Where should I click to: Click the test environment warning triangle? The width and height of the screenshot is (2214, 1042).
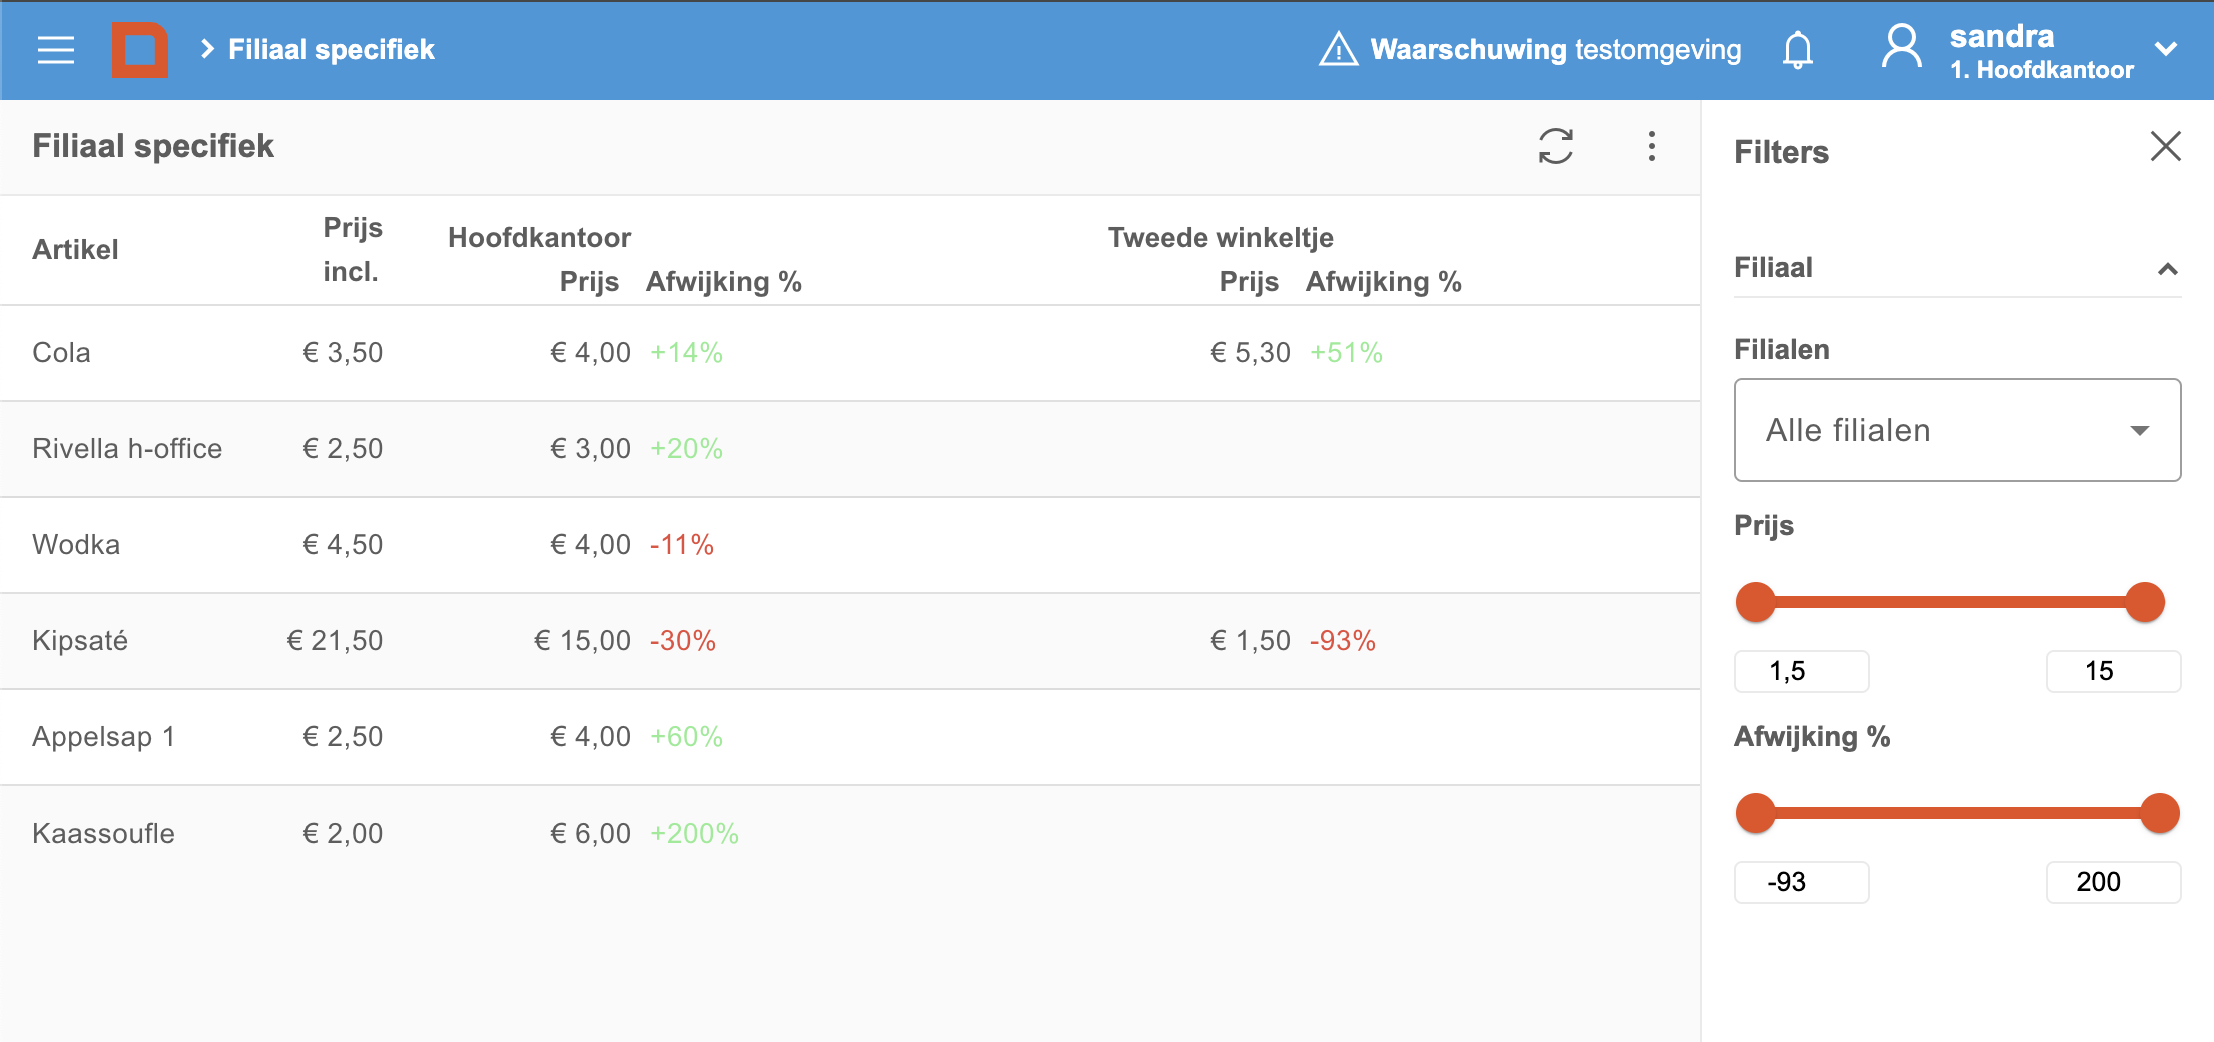[x=1338, y=48]
